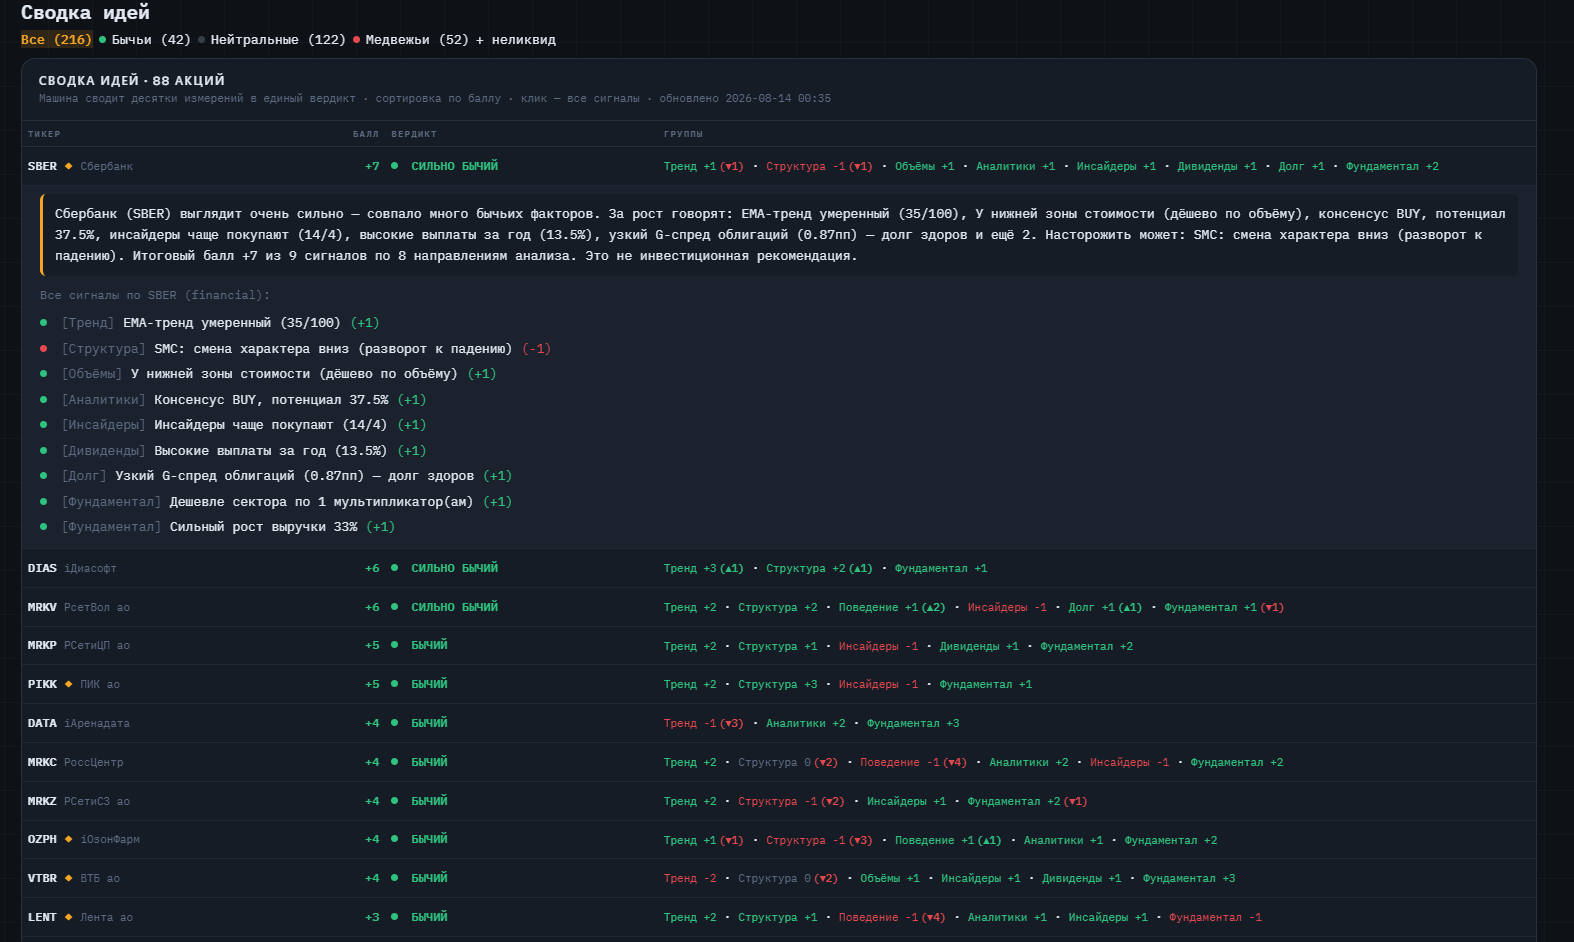Click the green bullet of the Долг signal

tap(44, 476)
